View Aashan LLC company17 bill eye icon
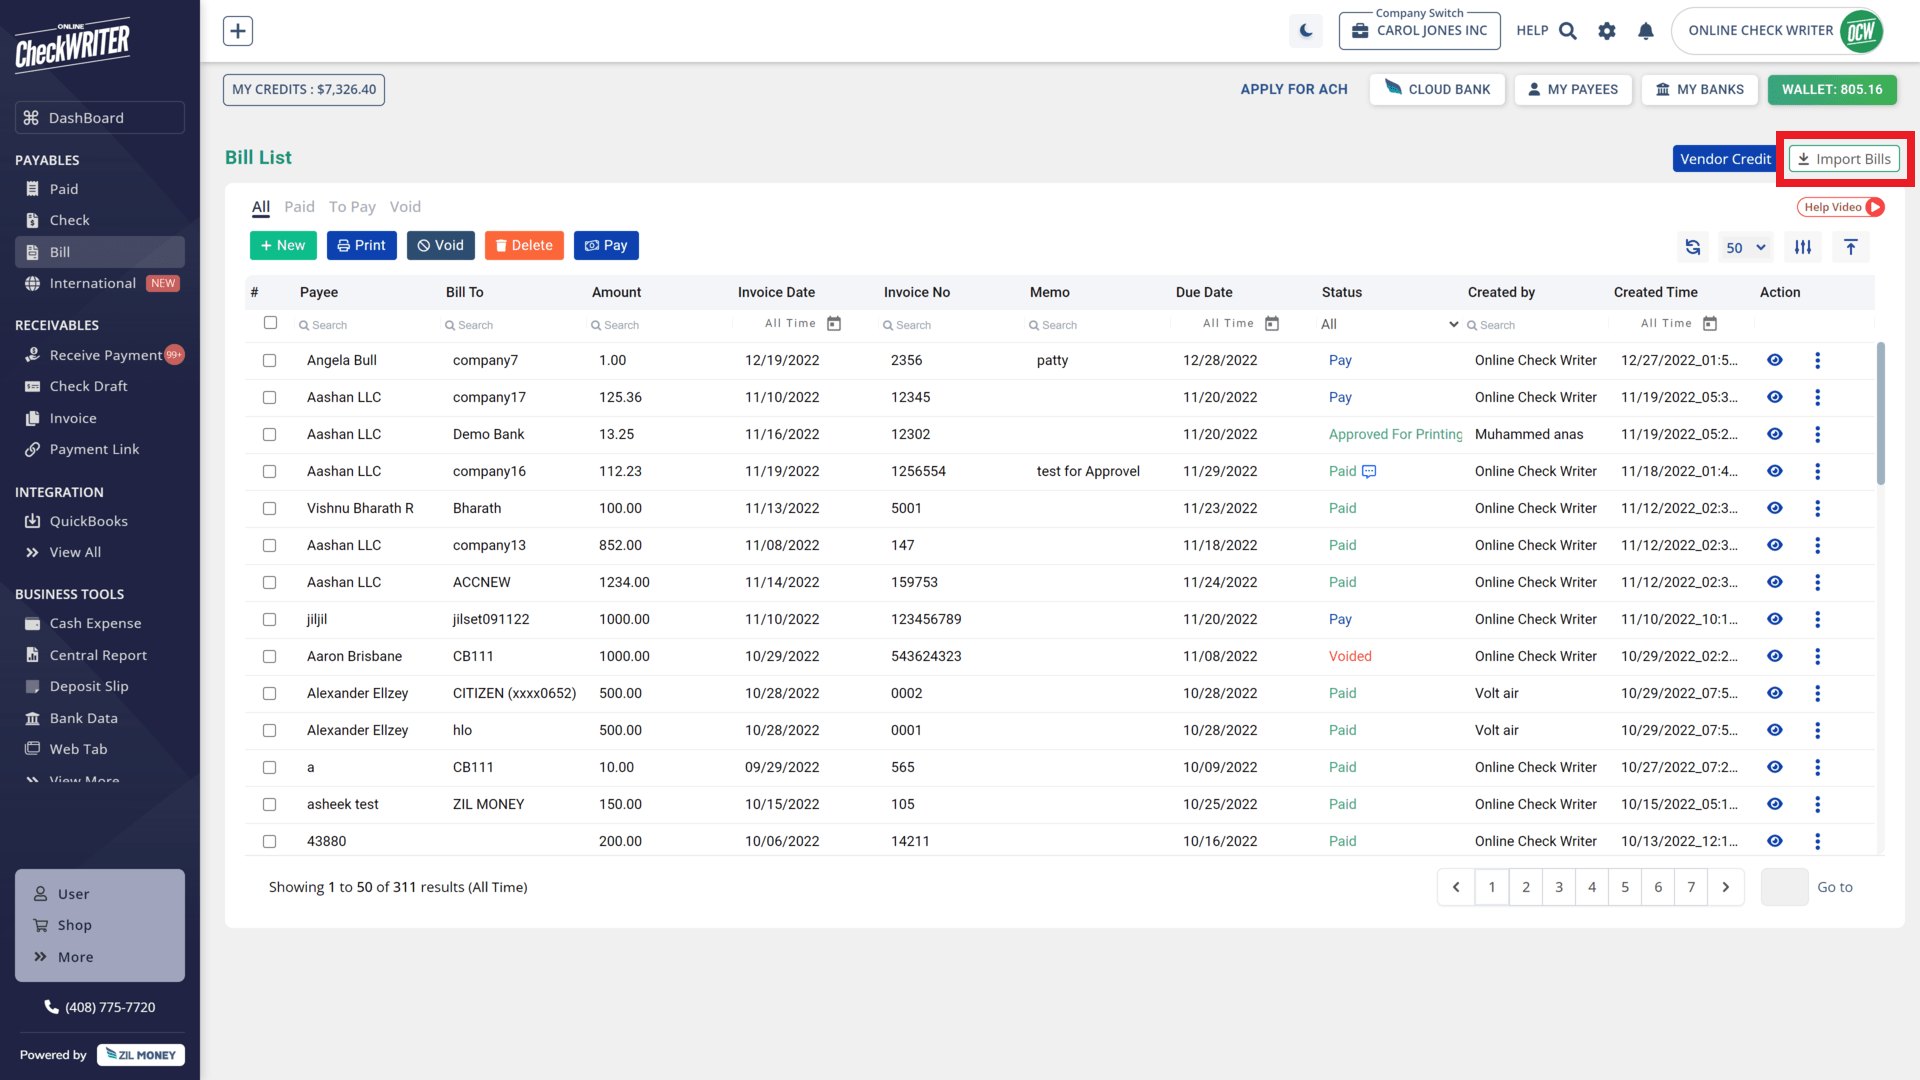The width and height of the screenshot is (1920, 1080). pos(1775,397)
